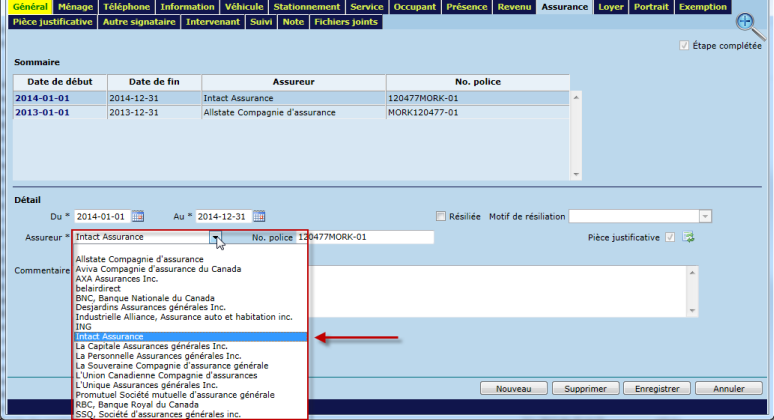This screenshot has width=774, height=420.
Task: Select Desjardins Assurances générales Inc. from list
Action: pos(150,307)
